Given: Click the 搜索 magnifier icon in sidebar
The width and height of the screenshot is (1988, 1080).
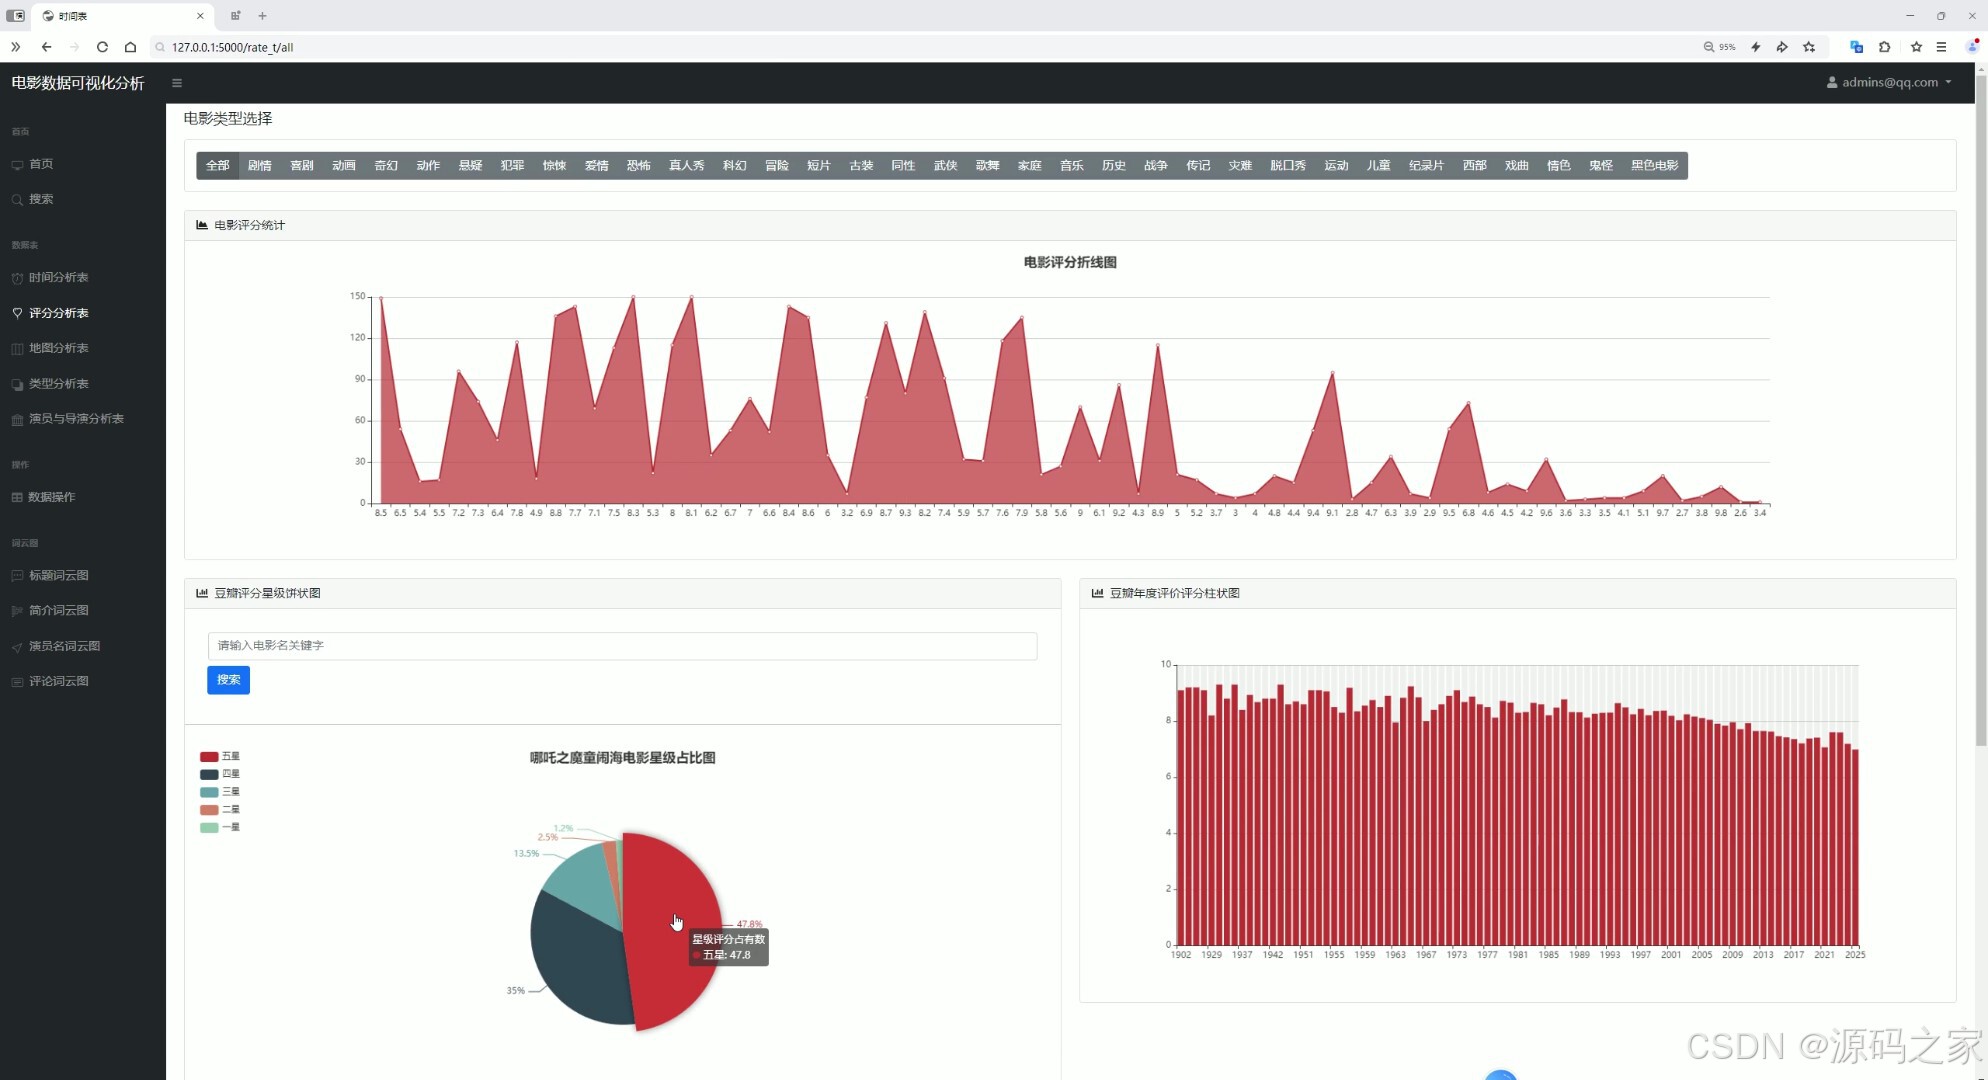Looking at the screenshot, I should tap(17, 199).
